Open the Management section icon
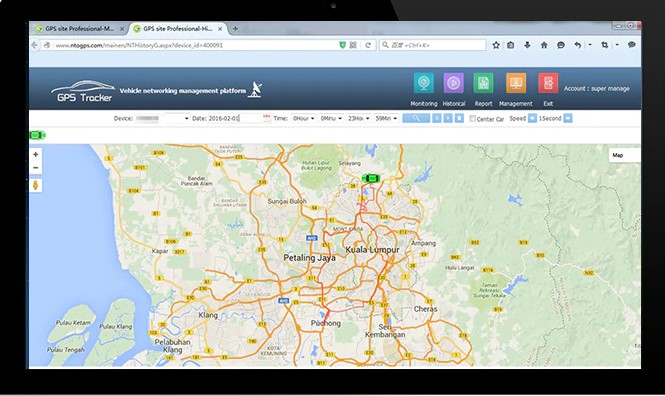665x396 pixels. (516, 83)
